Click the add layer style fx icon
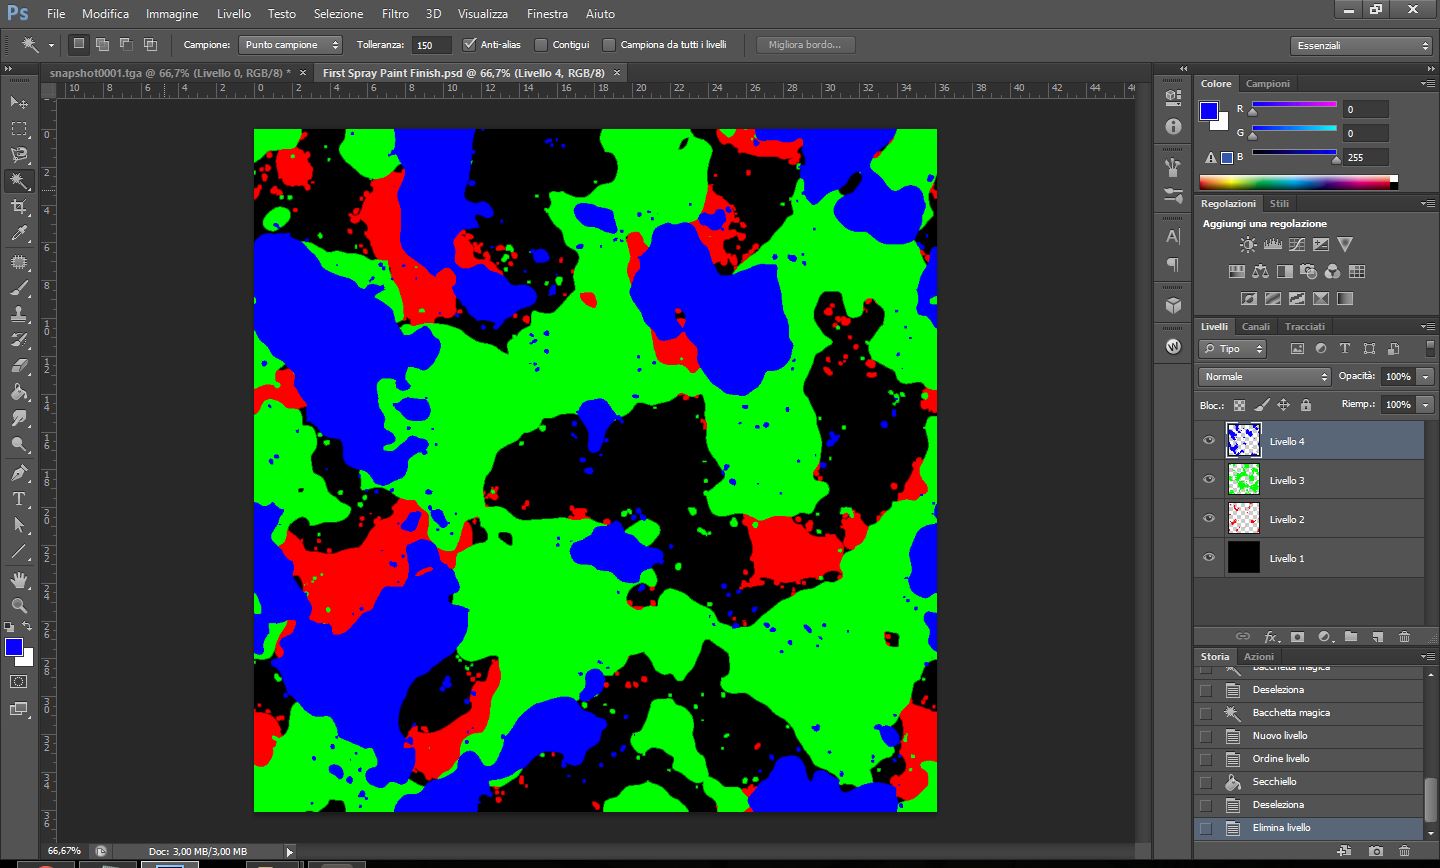This screenshot has height=868, width=1440. (x=1271, y=637)
